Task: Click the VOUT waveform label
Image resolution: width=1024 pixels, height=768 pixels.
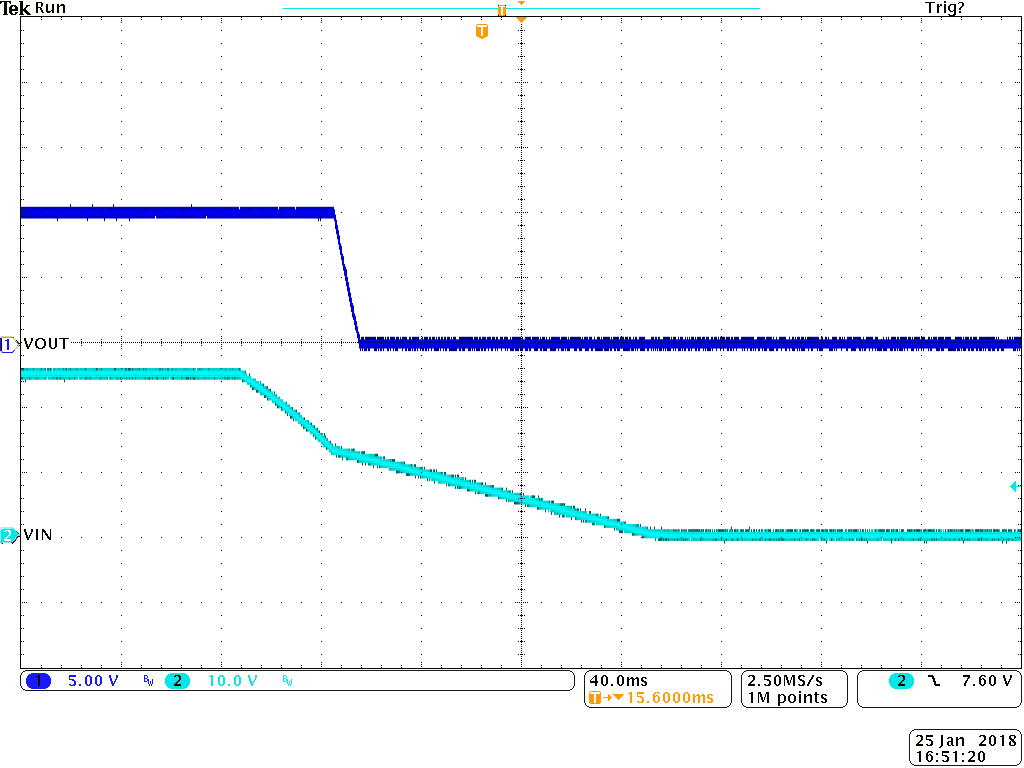Action: click(x=44, y=343)
